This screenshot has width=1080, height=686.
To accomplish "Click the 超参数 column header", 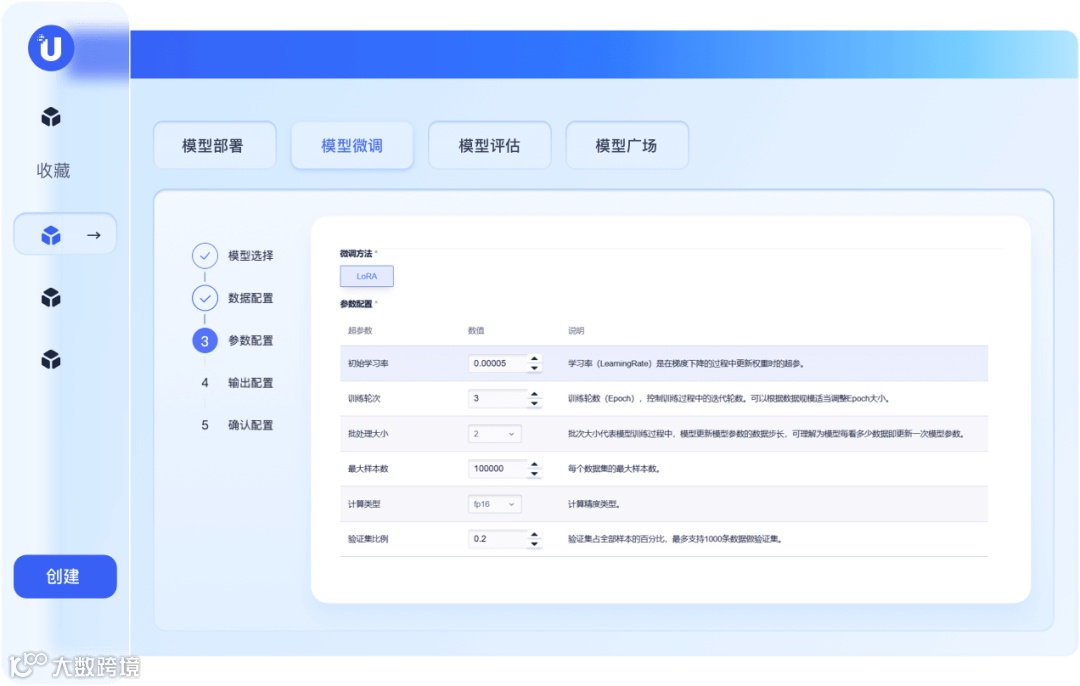I will tap(360, 331).
